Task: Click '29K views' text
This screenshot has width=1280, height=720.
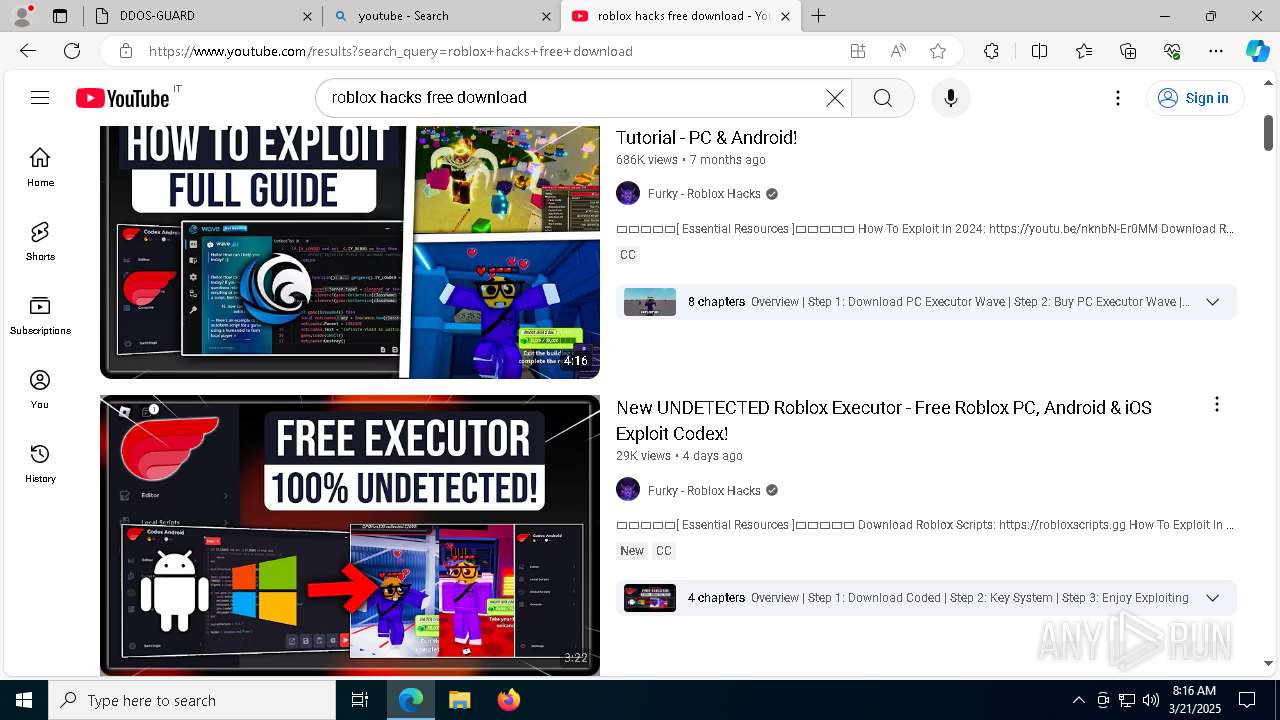Action: pos(643,456)
